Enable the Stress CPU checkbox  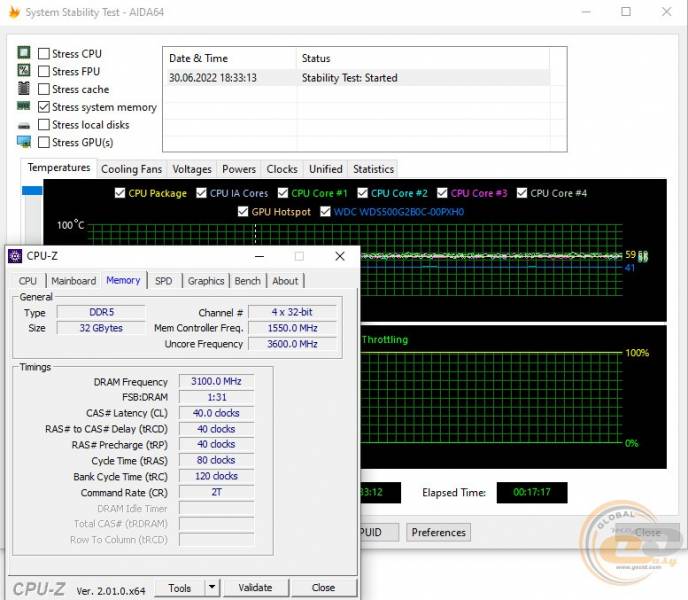click(43, 54)
